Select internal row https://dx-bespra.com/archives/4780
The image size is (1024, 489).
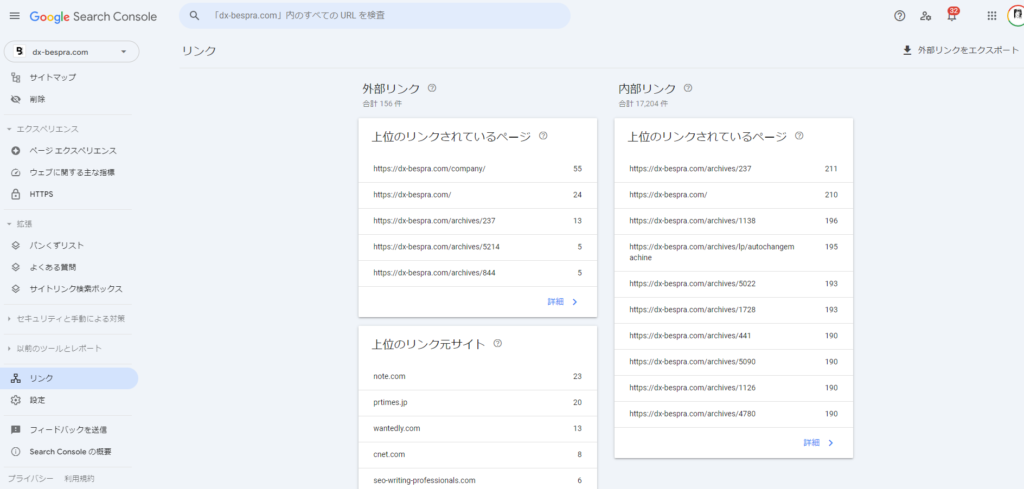coord(733,415)
